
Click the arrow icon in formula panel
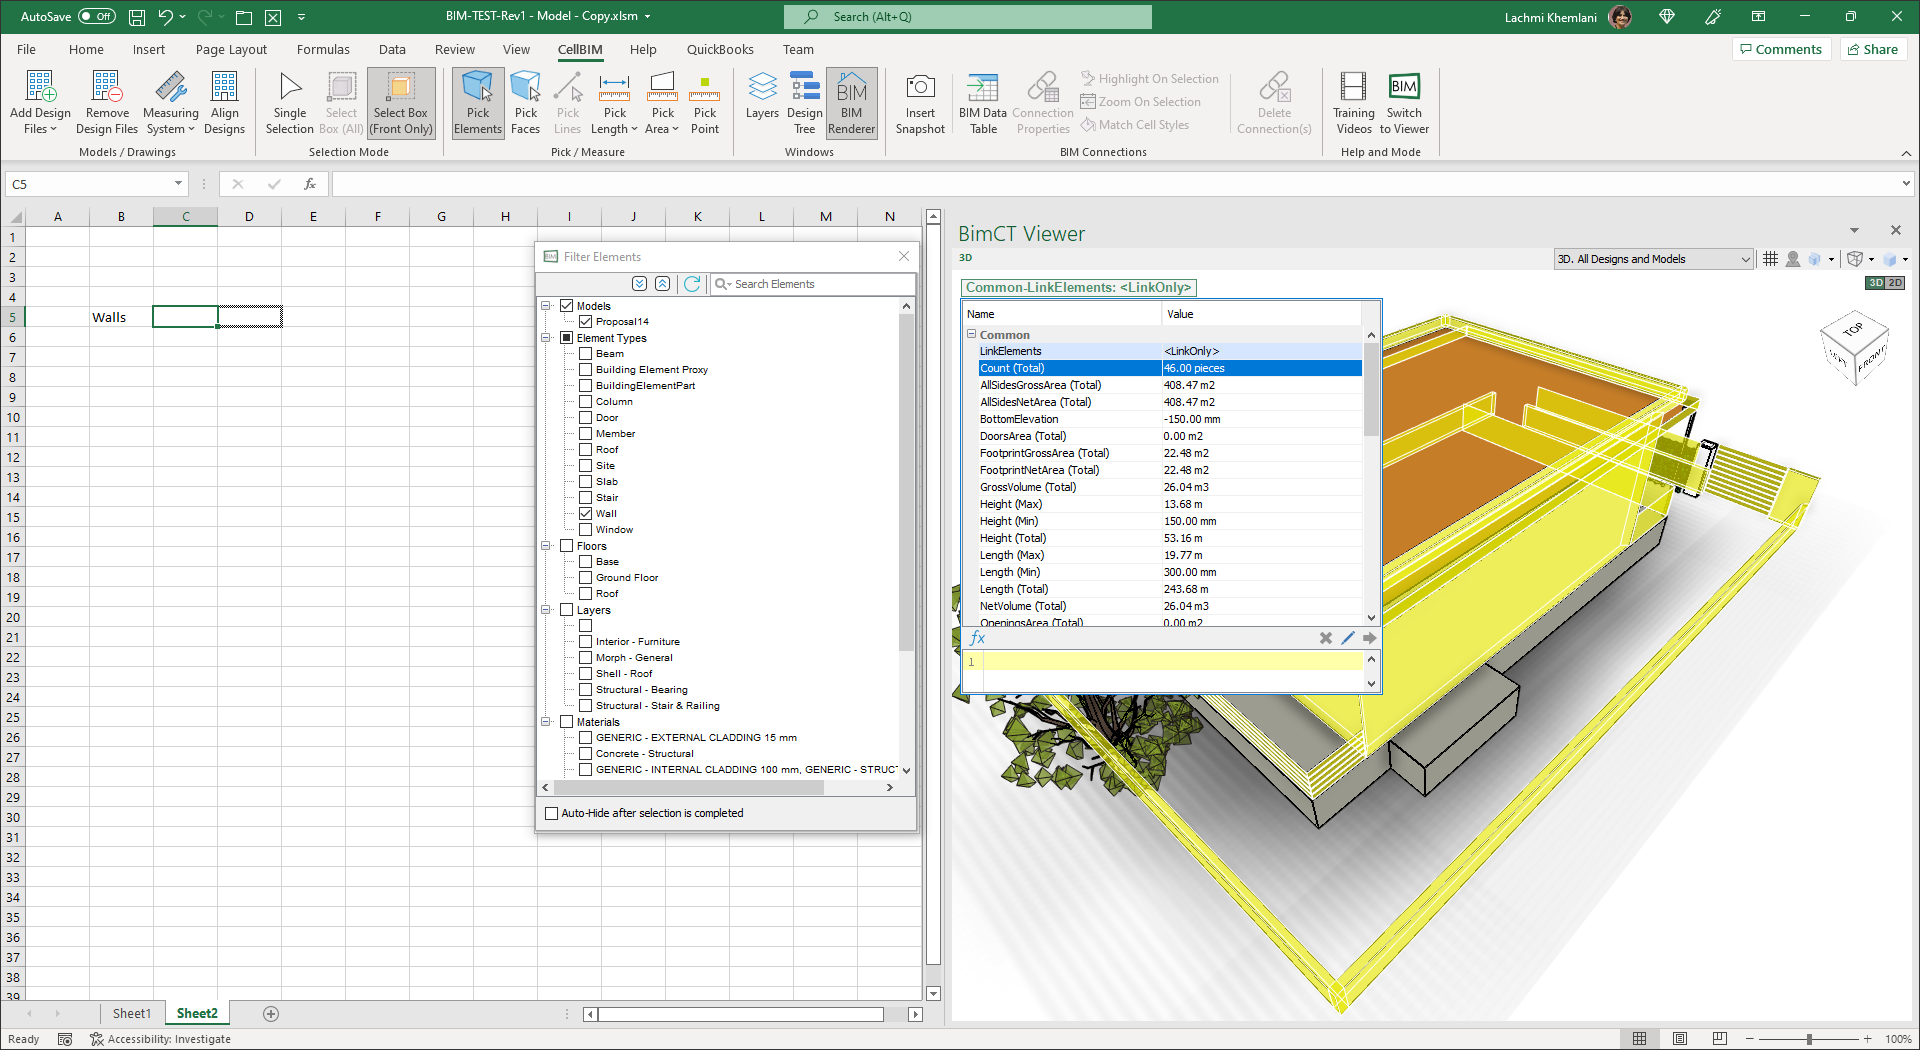point(1370,638)
